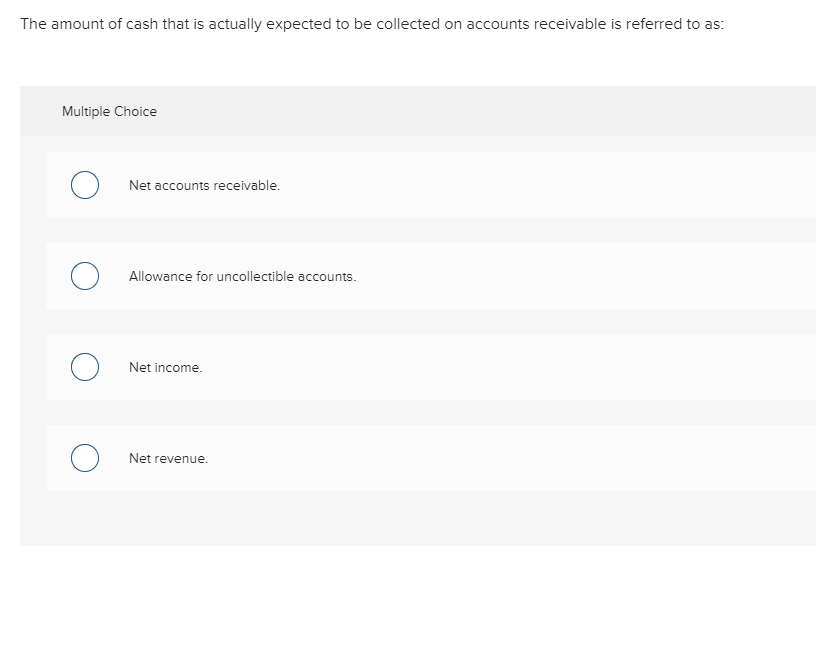Click the answer text Net revenue

pyautogui.click(x=168, y=458)
